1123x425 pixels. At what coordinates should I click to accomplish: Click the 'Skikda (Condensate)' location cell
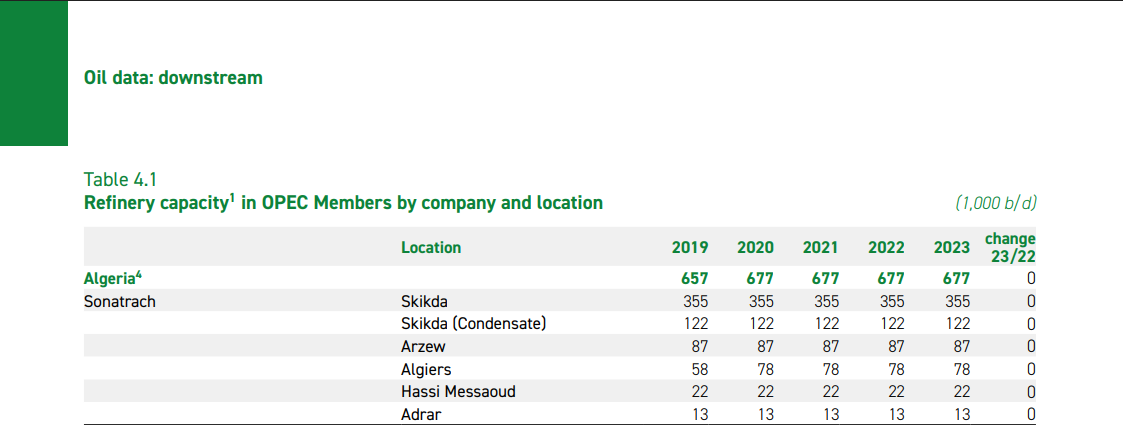tap(474, 324)
